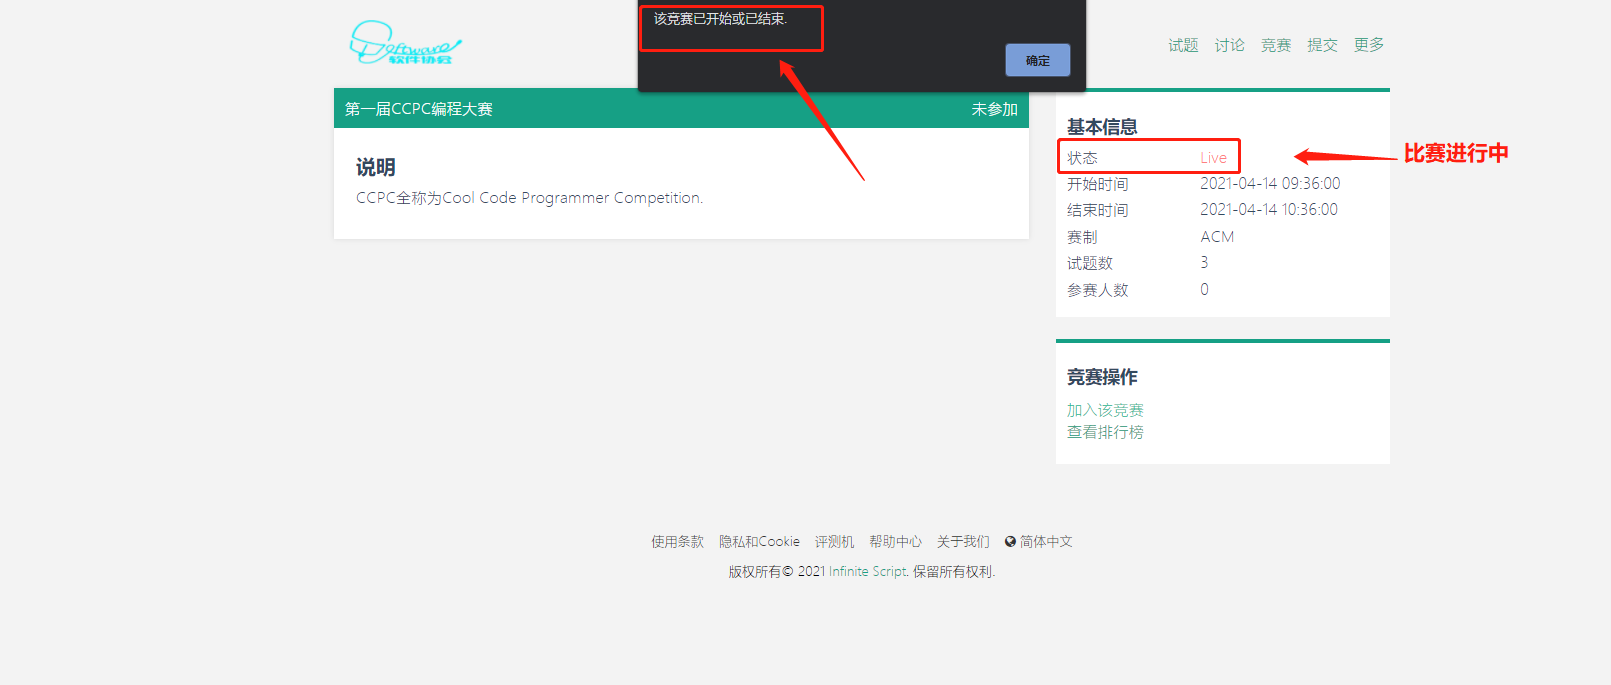The height and width of the screenshot is (685, 1611).
Task: Click the 试题数 row label
Action: coord(1090,263)
